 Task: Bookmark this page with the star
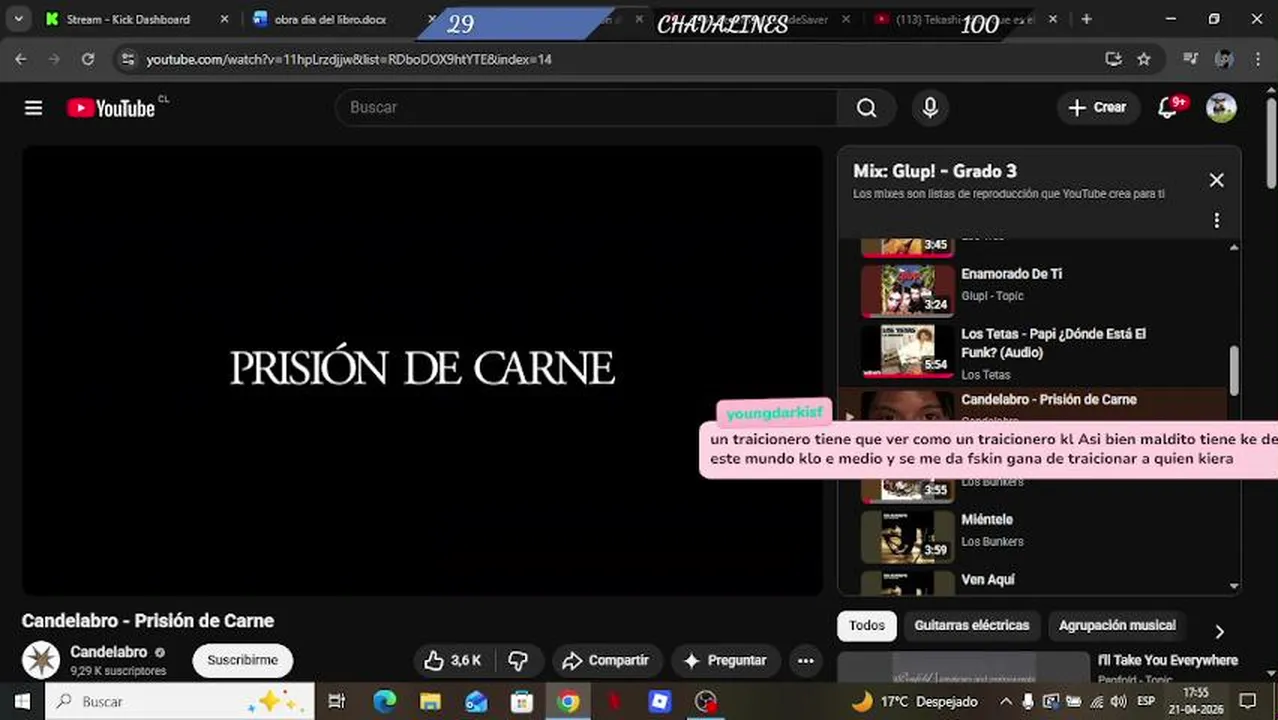(x=1144, y=59)
